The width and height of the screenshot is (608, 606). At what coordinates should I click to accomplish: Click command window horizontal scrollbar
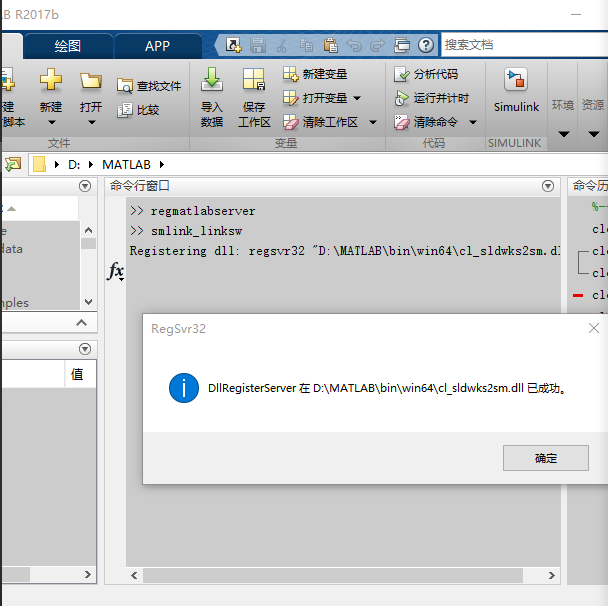point(332,575)
